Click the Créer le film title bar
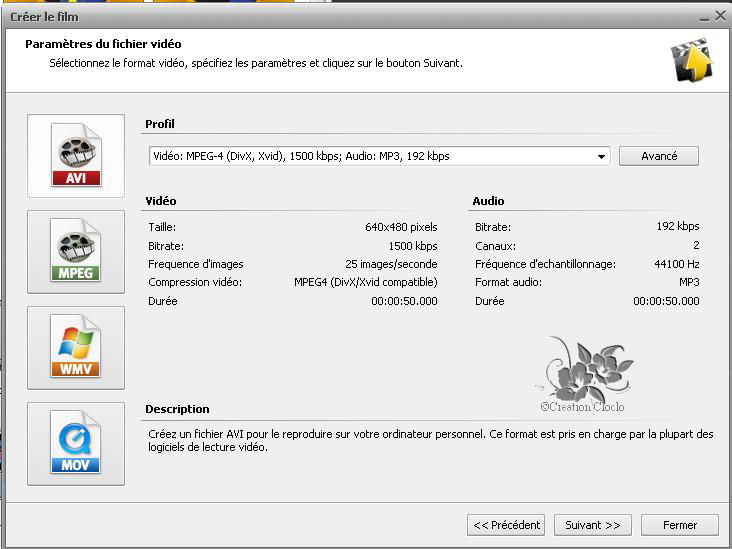The image size is (732, 549). (300, 17)
